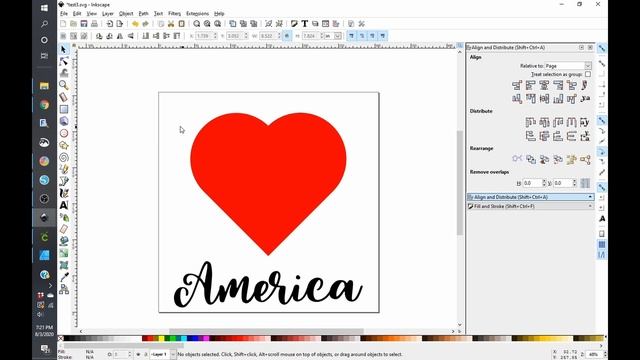This screenshot has width=640, height=360.
Task: Center on vertical axis align icon
Action: tap(544, 85)
